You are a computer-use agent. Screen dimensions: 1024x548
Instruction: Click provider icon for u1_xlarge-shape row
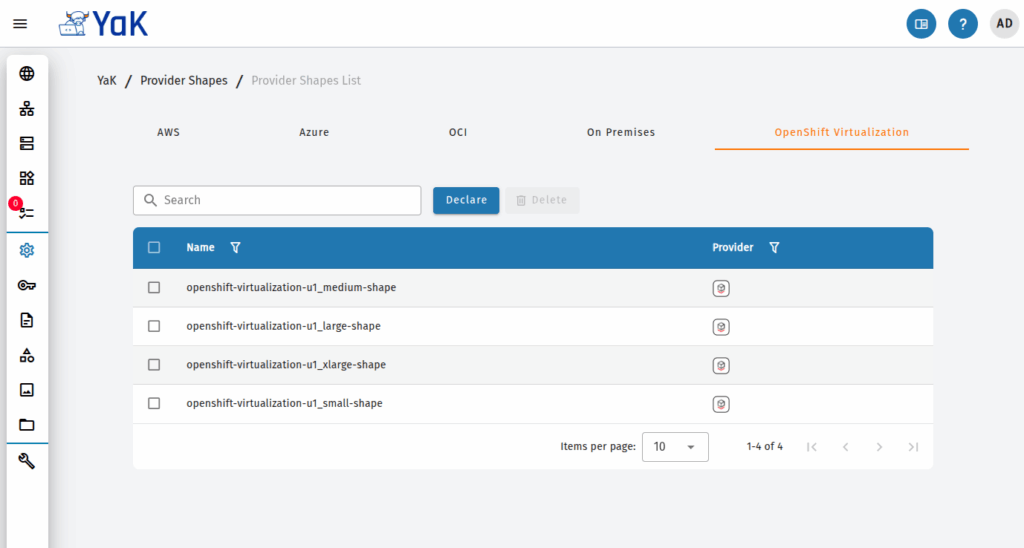coord(721,365)
